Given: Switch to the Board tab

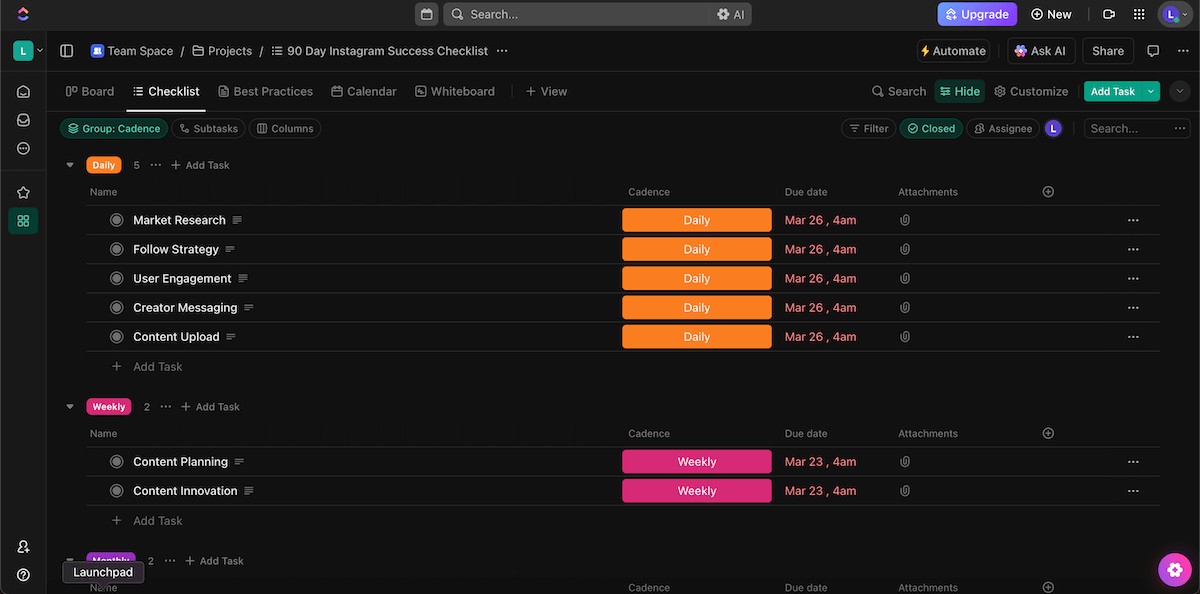Looking at the screenshot, I should tap(90, 91).
